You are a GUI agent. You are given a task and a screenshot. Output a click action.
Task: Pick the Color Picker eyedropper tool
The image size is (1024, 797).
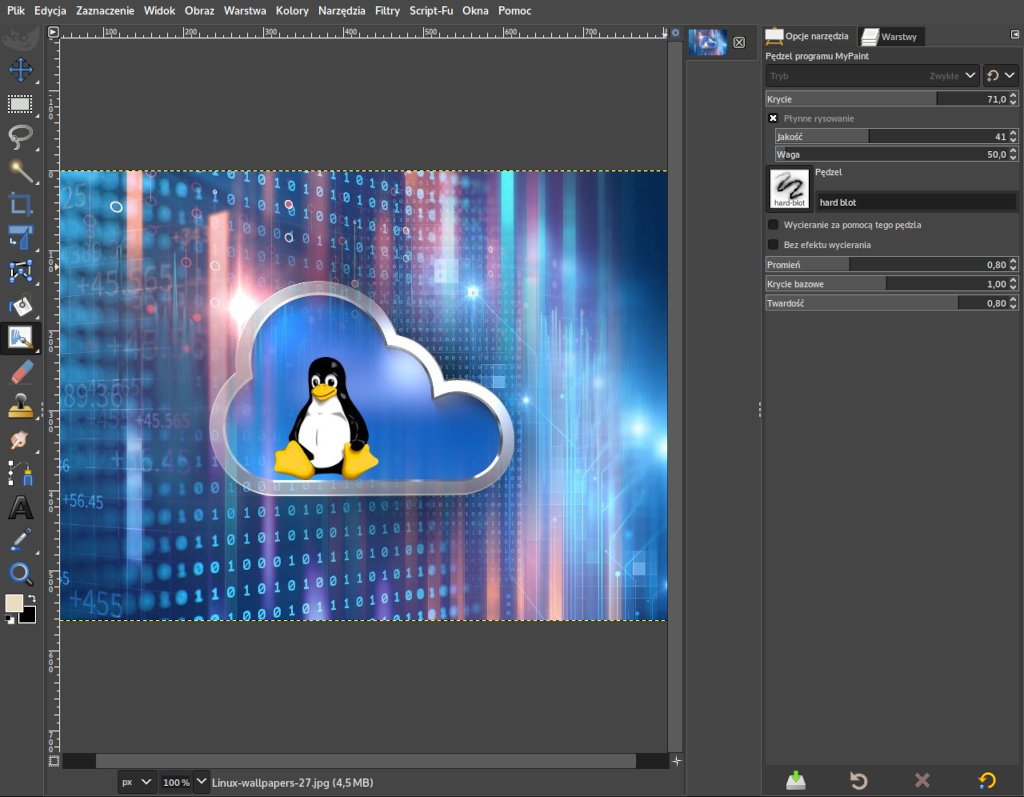[20, 540]
